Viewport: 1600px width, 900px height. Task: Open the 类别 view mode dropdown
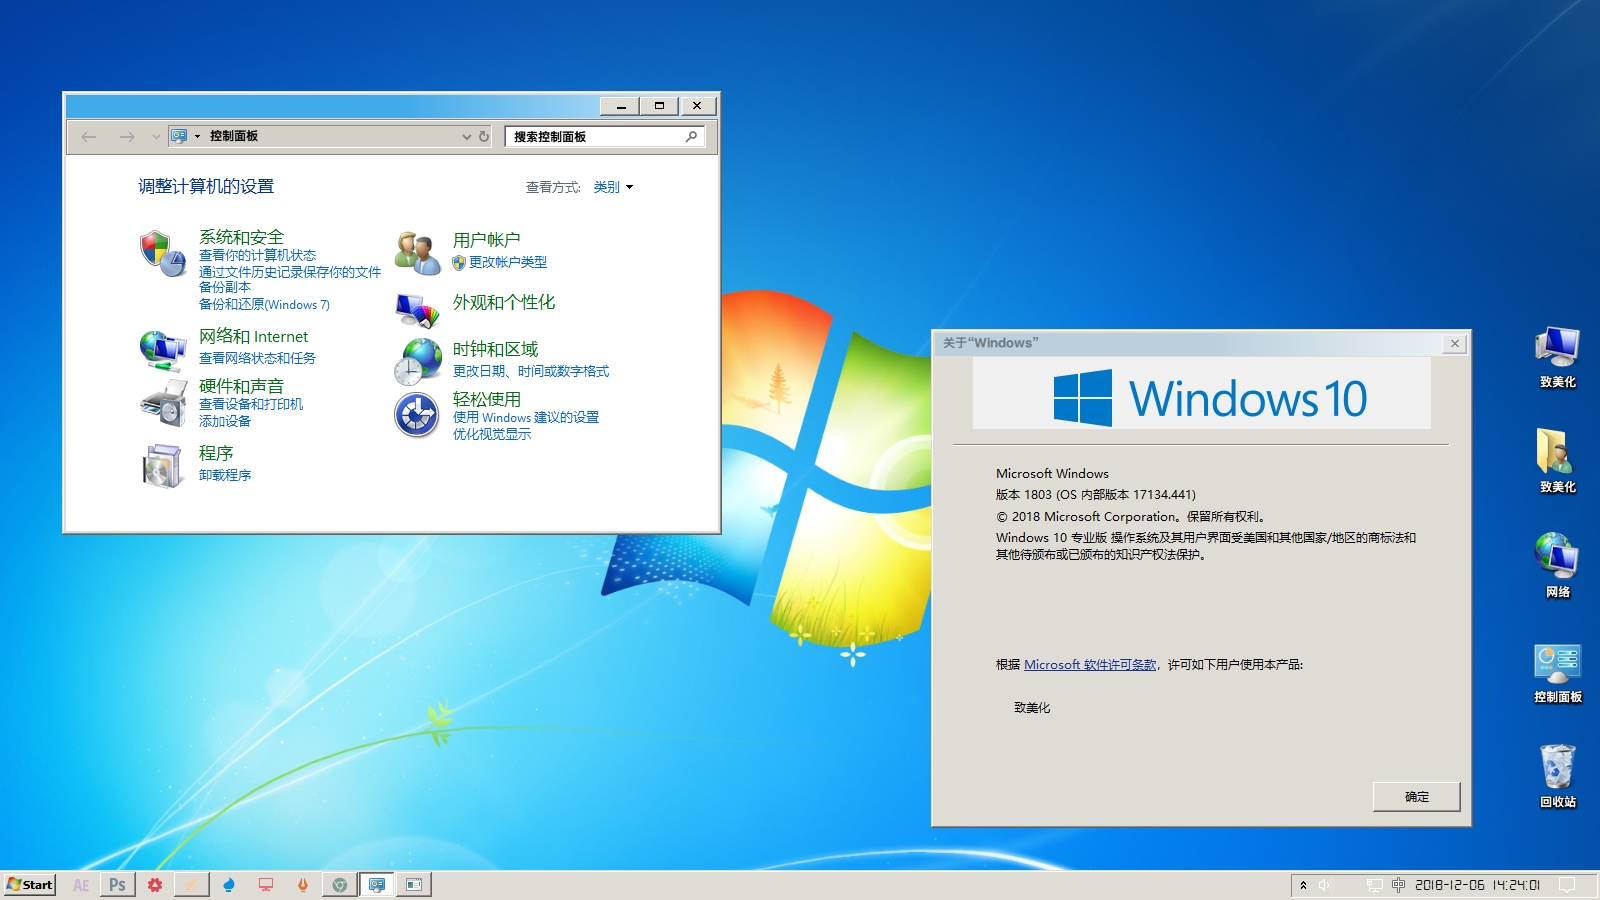[x=613, y=187]
